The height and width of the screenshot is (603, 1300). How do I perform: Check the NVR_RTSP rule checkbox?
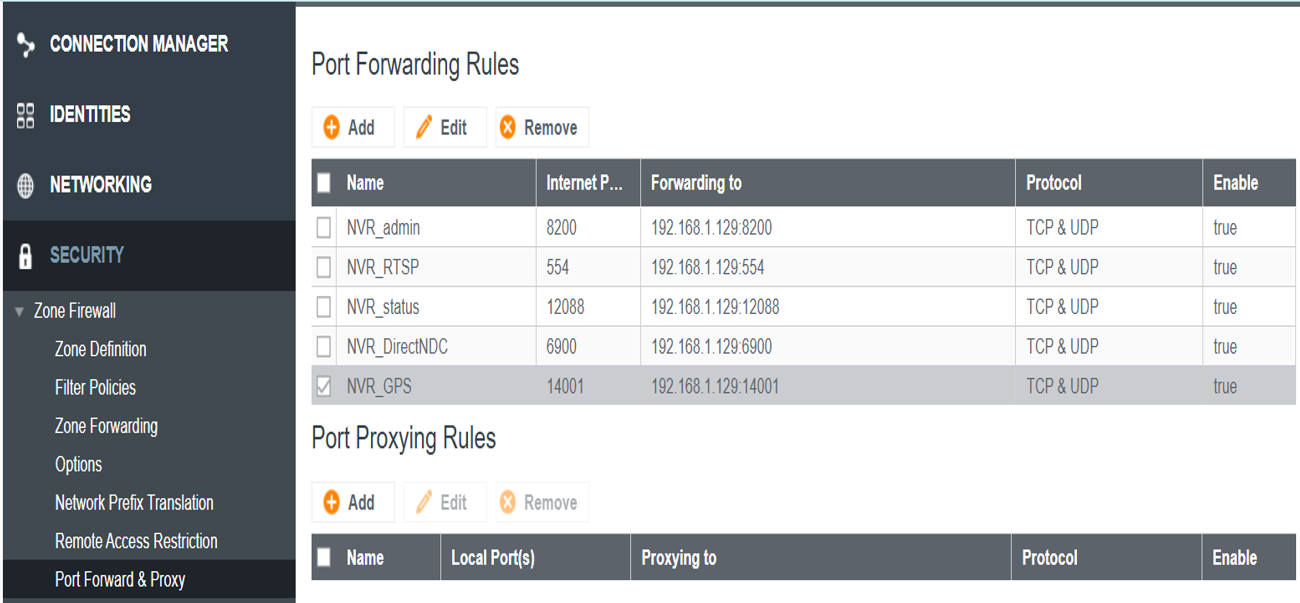[324, 267]
